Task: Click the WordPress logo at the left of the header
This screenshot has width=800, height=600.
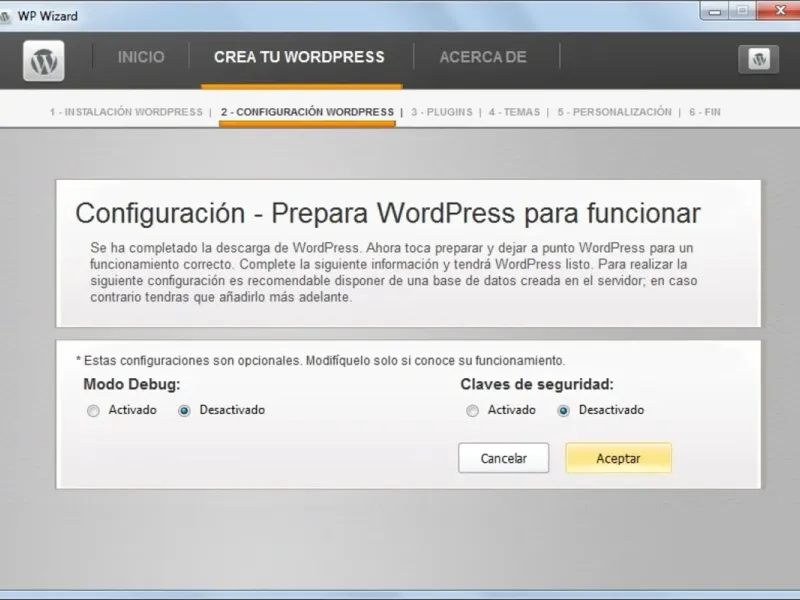Action: tap(44, 61)
